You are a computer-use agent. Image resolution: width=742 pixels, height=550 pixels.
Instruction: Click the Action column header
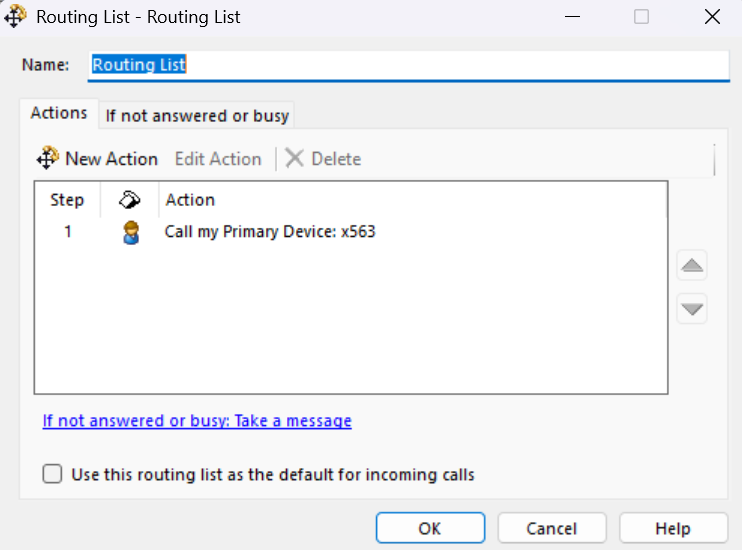click(x=190, y=200)
